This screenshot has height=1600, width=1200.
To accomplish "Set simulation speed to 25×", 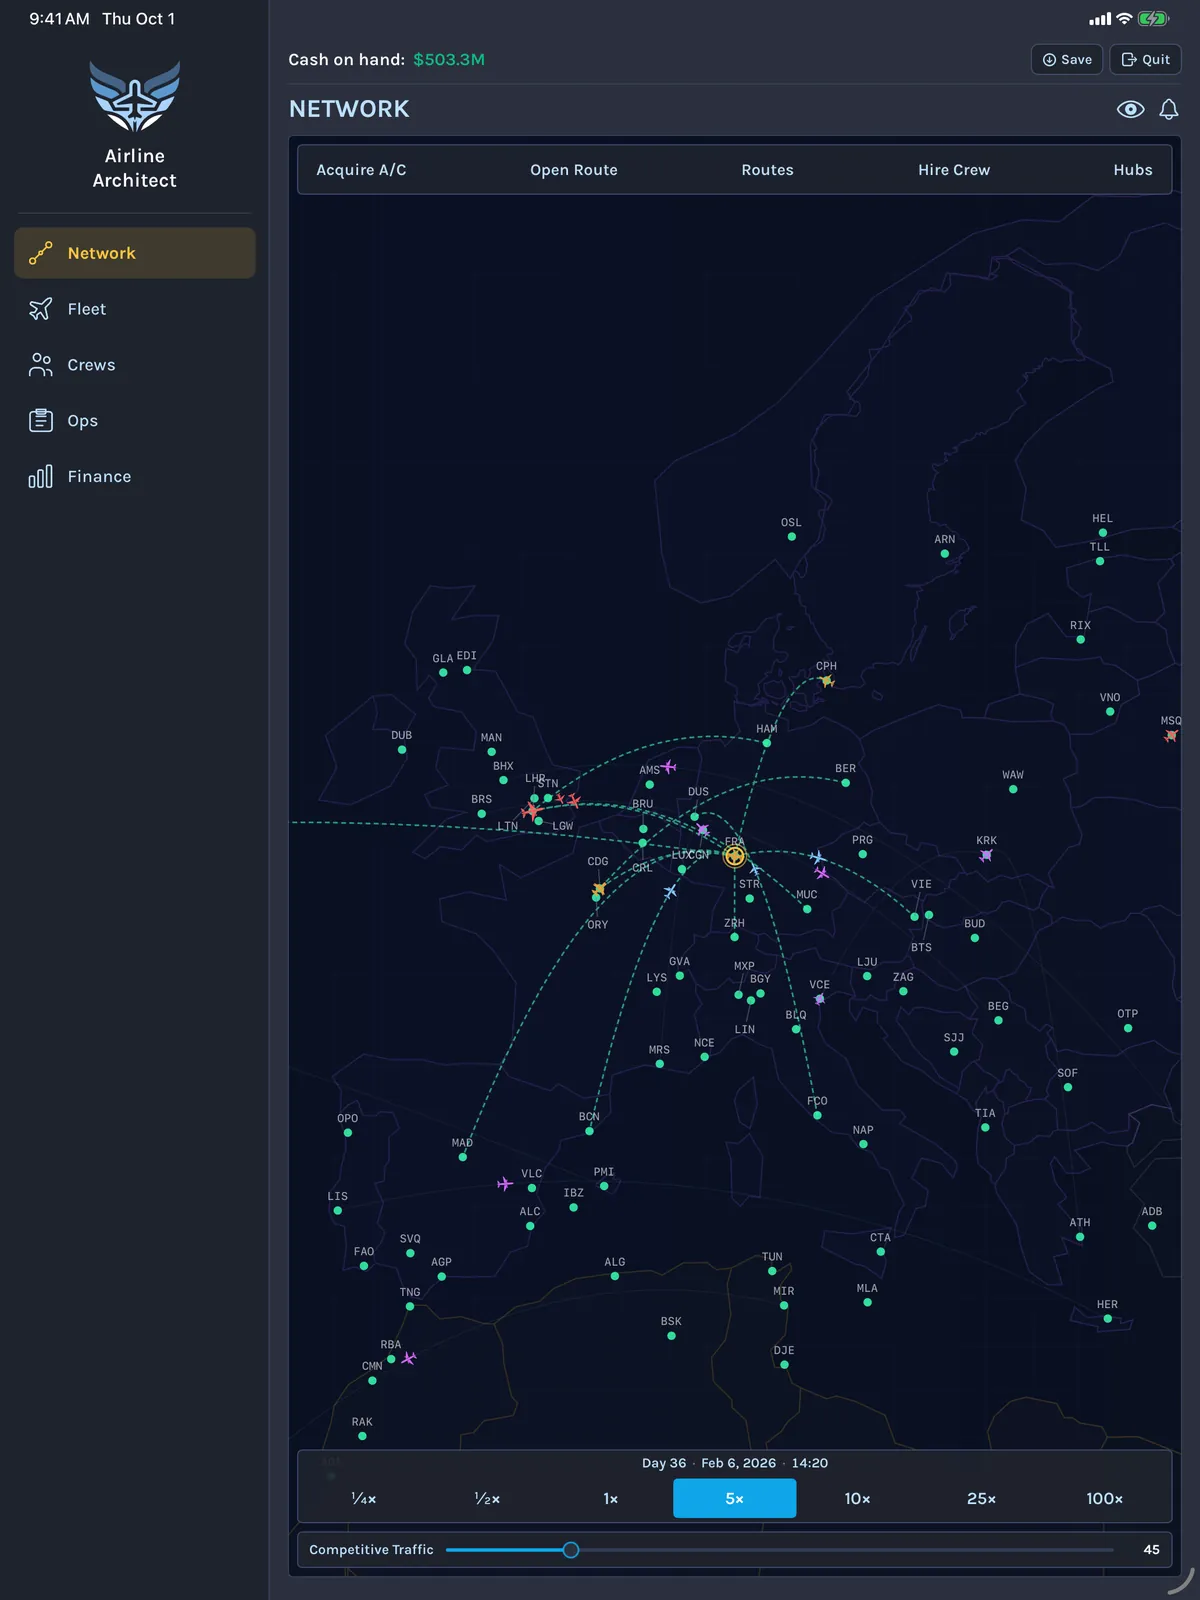I will click(x=982, y=1498).
